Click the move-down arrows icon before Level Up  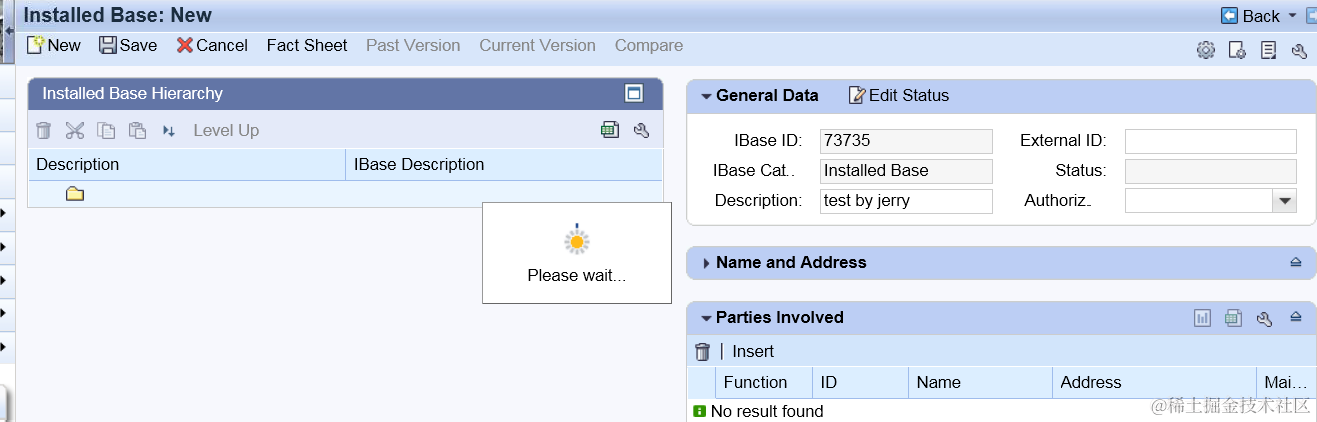click(169, 131)
